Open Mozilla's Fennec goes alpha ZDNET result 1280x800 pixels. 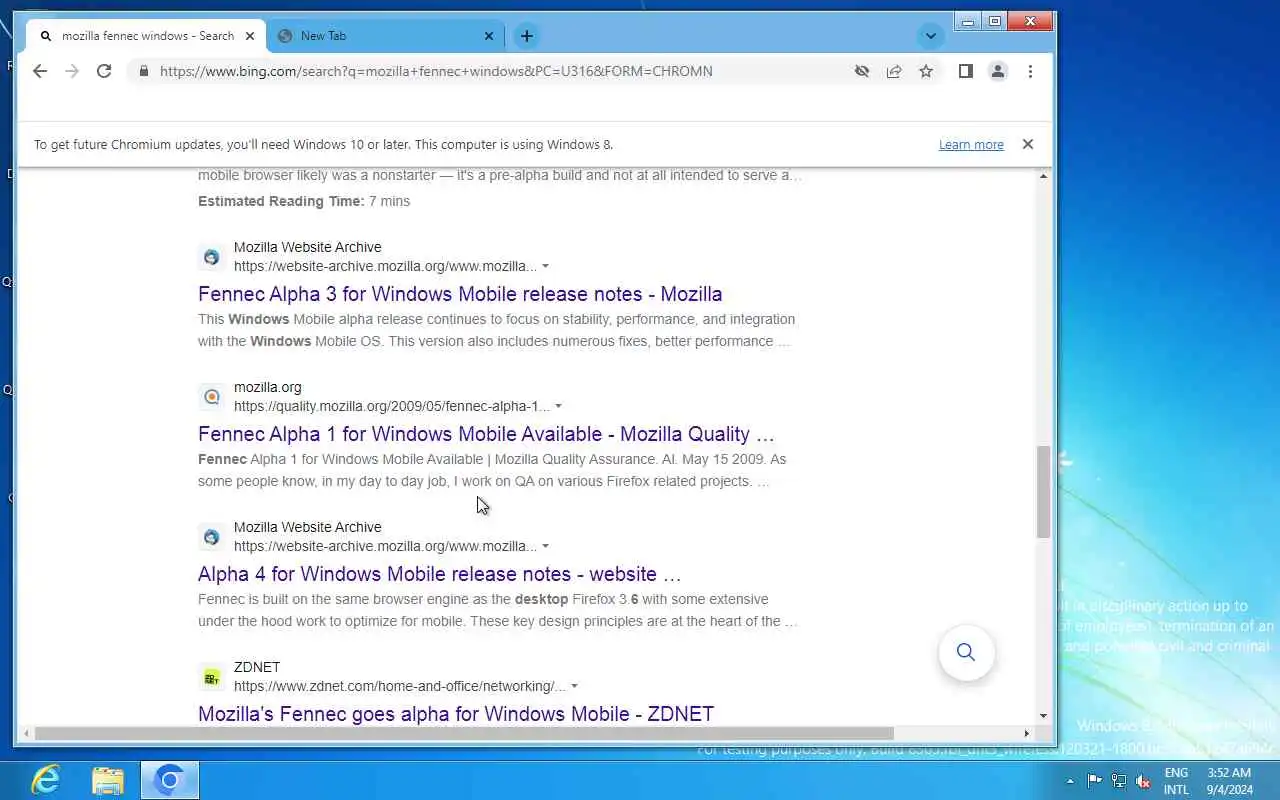pos(456,714)
